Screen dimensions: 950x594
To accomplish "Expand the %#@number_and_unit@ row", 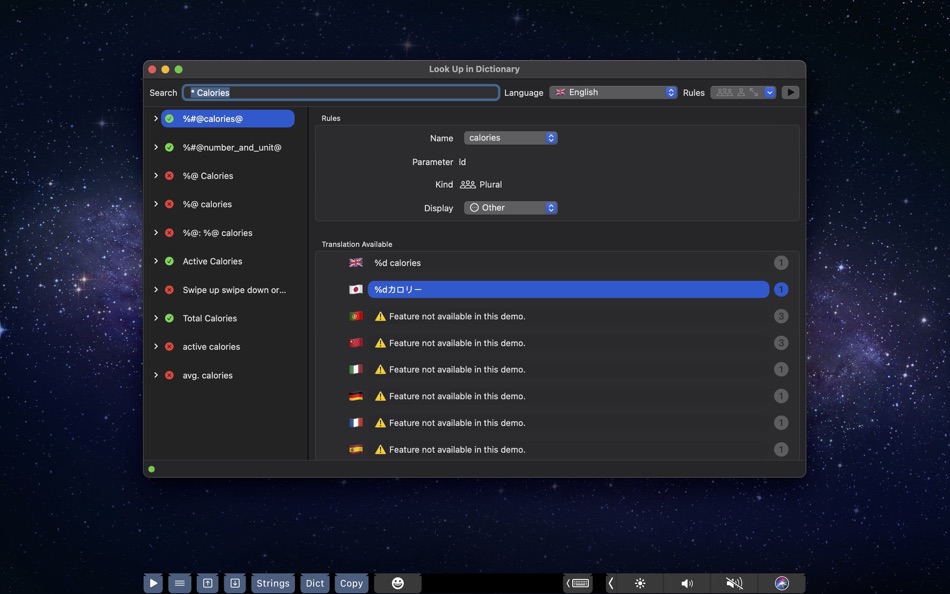I will pyautogui.click(x=156, y=147).
